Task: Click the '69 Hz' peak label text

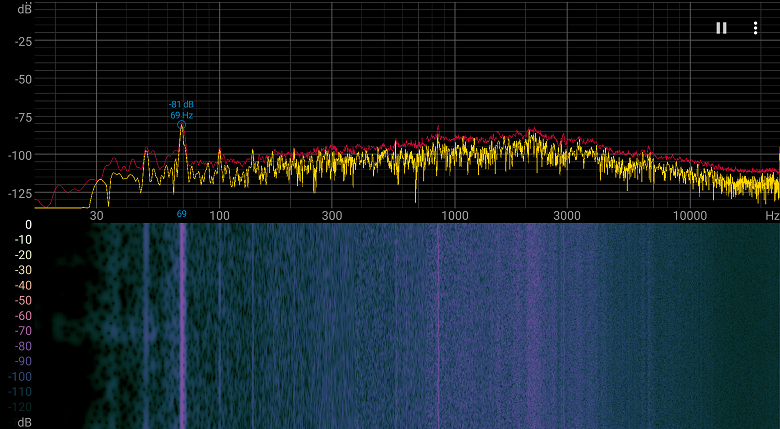Action: [182, 115]
